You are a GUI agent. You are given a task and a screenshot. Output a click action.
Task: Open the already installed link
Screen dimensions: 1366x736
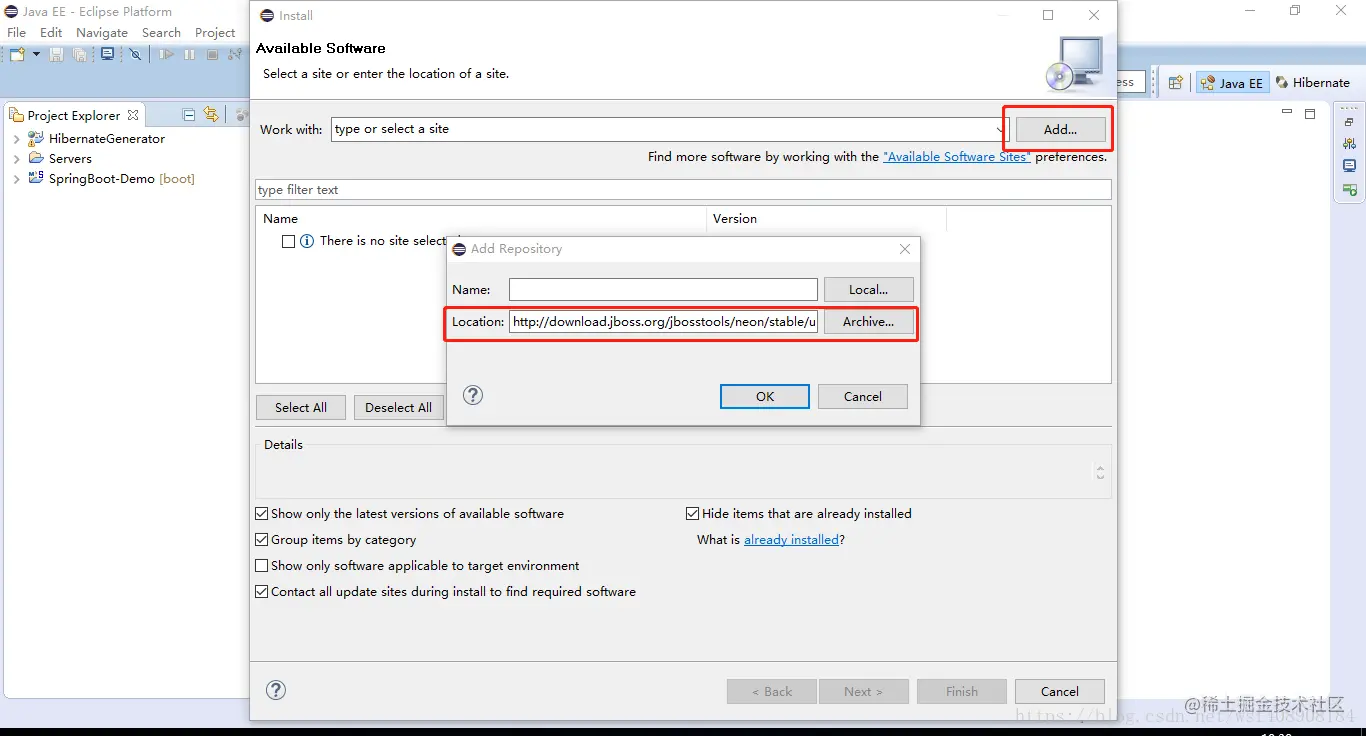791,540
